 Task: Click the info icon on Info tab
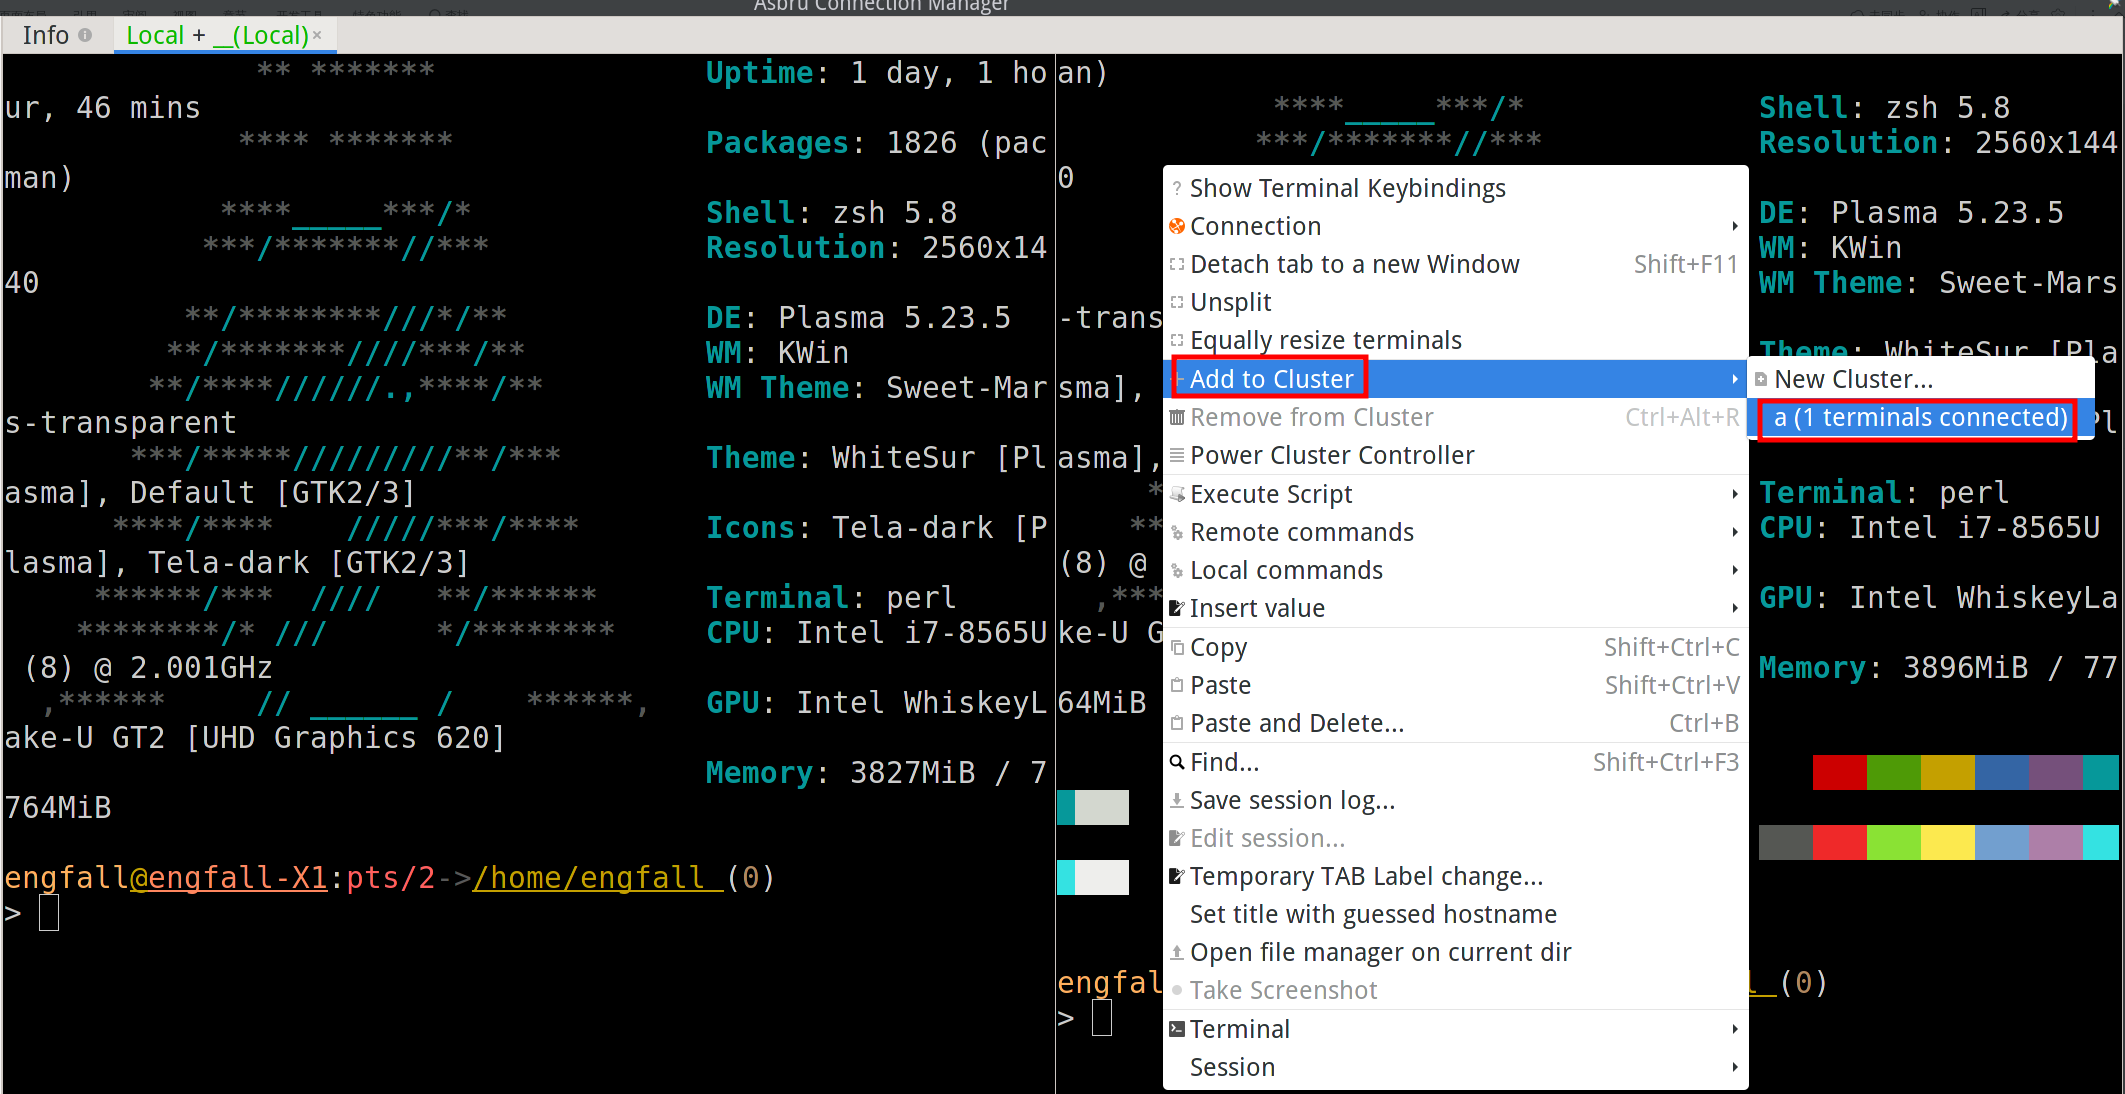click(x=85, y=35)
